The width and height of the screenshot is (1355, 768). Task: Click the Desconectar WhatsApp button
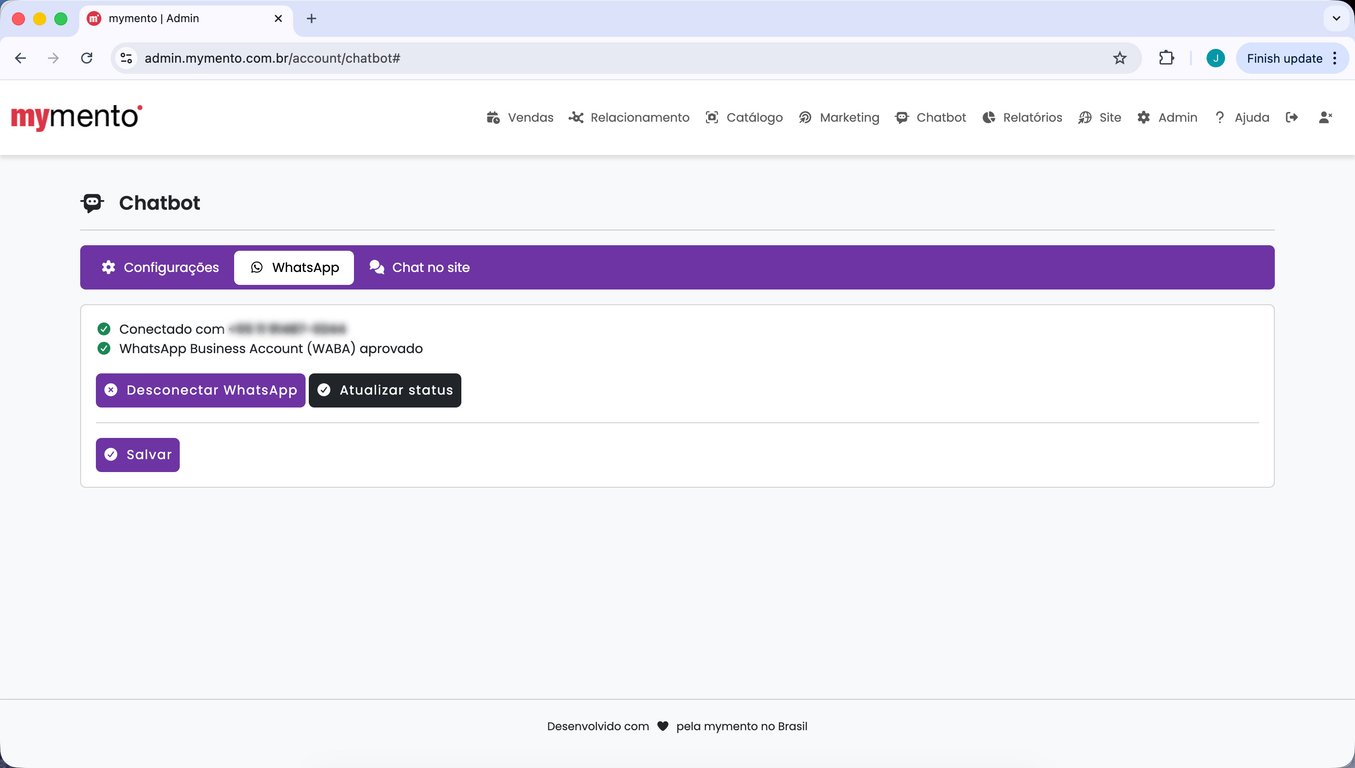pos(201,390)
